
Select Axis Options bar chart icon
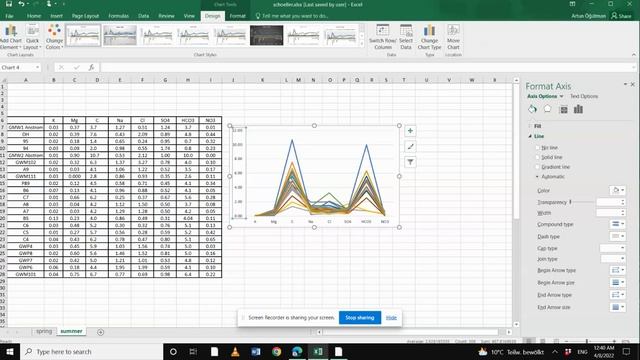click(x=578, y=109)
